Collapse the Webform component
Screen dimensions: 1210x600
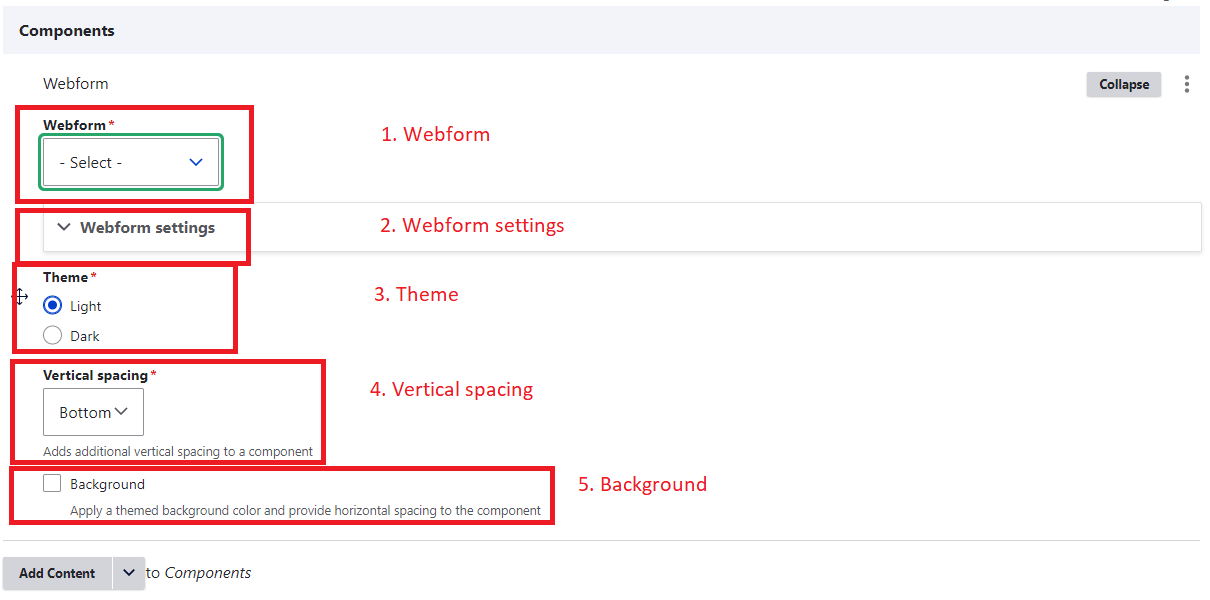pos(1123,85)
